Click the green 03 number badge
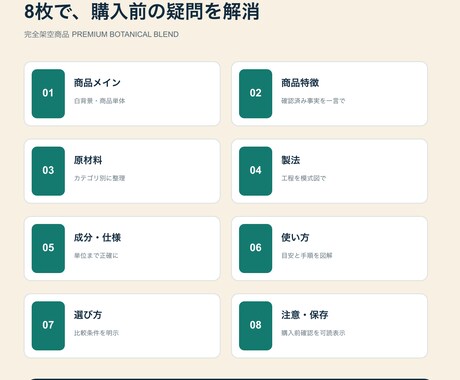 (48, 171)
